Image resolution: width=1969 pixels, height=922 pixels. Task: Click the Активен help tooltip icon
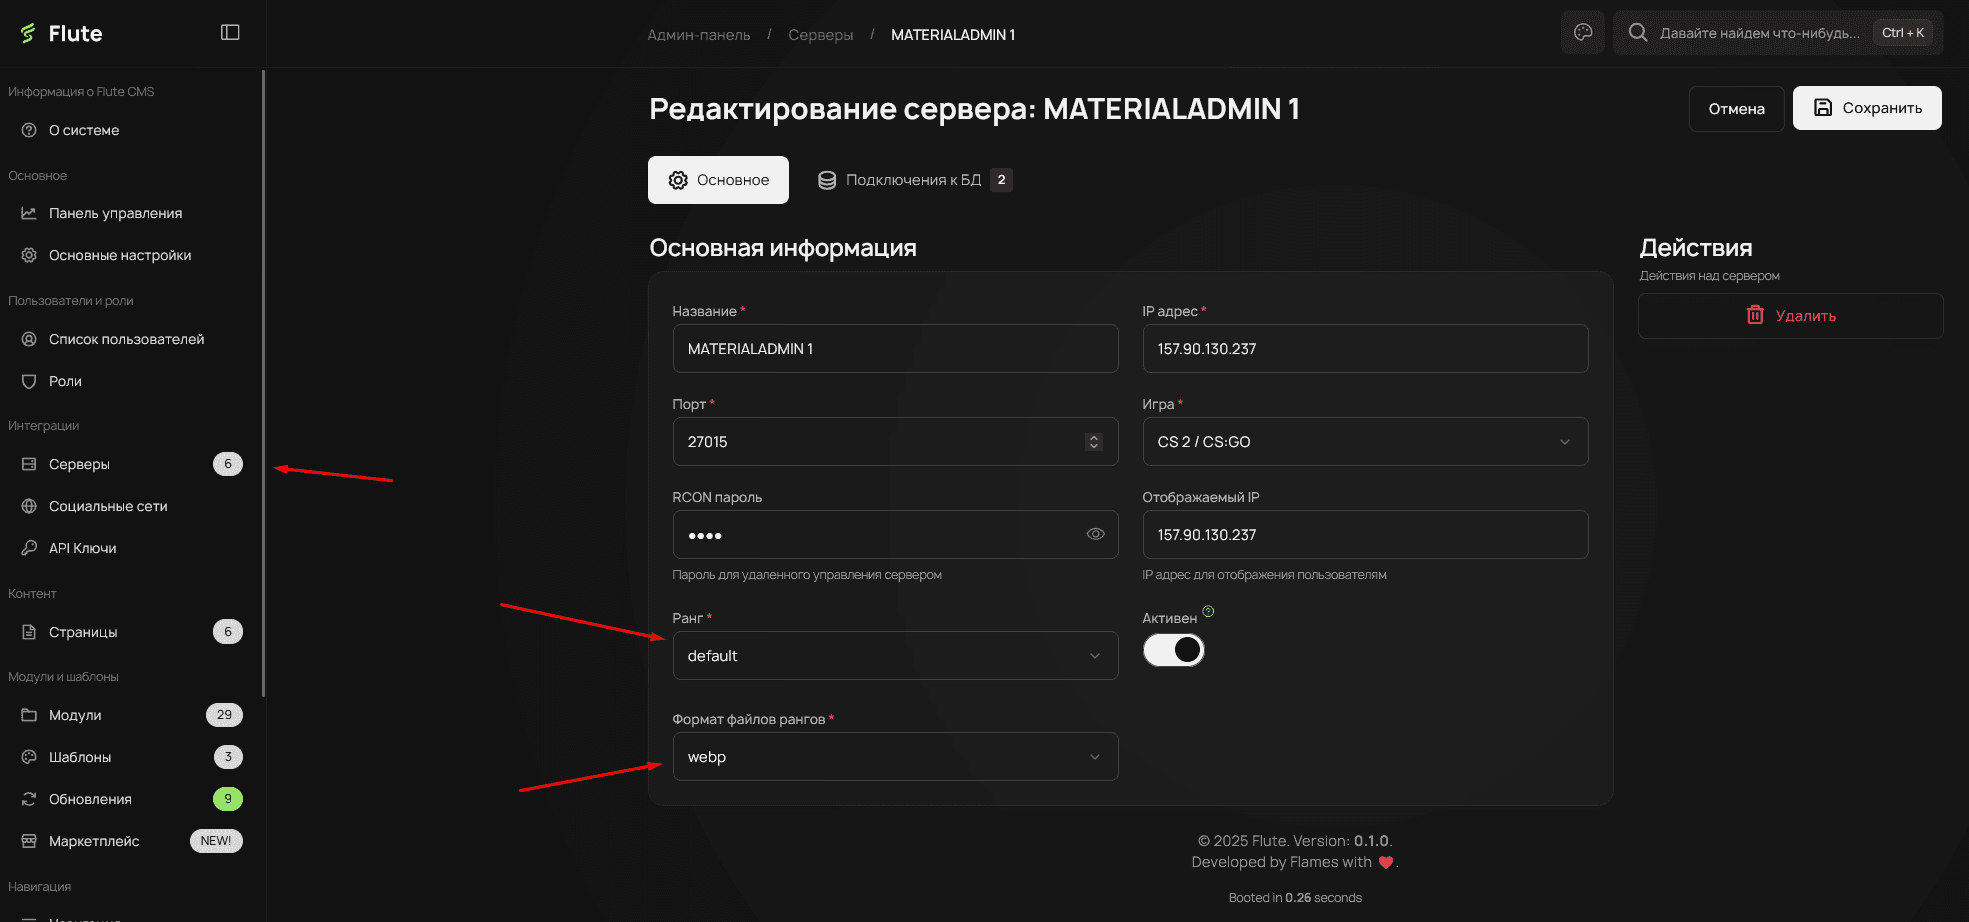(x=1208, y=611)
